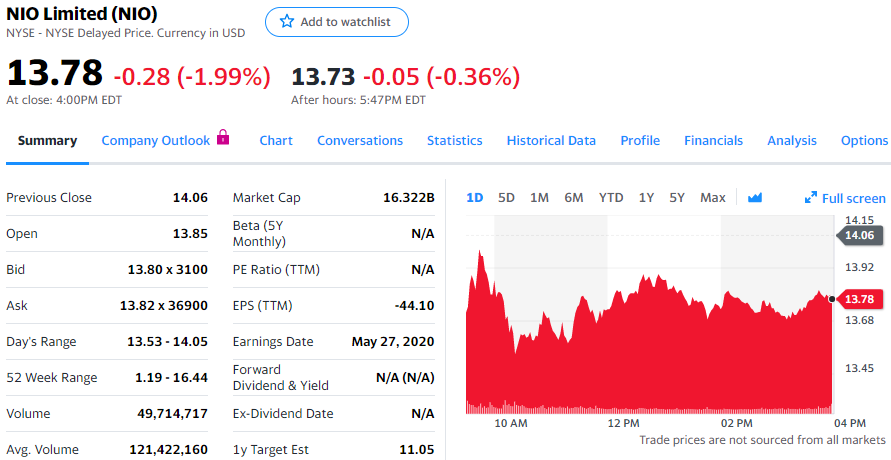Open the Conversations tab
This screenshot has width=891, height=460.
tap(360, 141)
